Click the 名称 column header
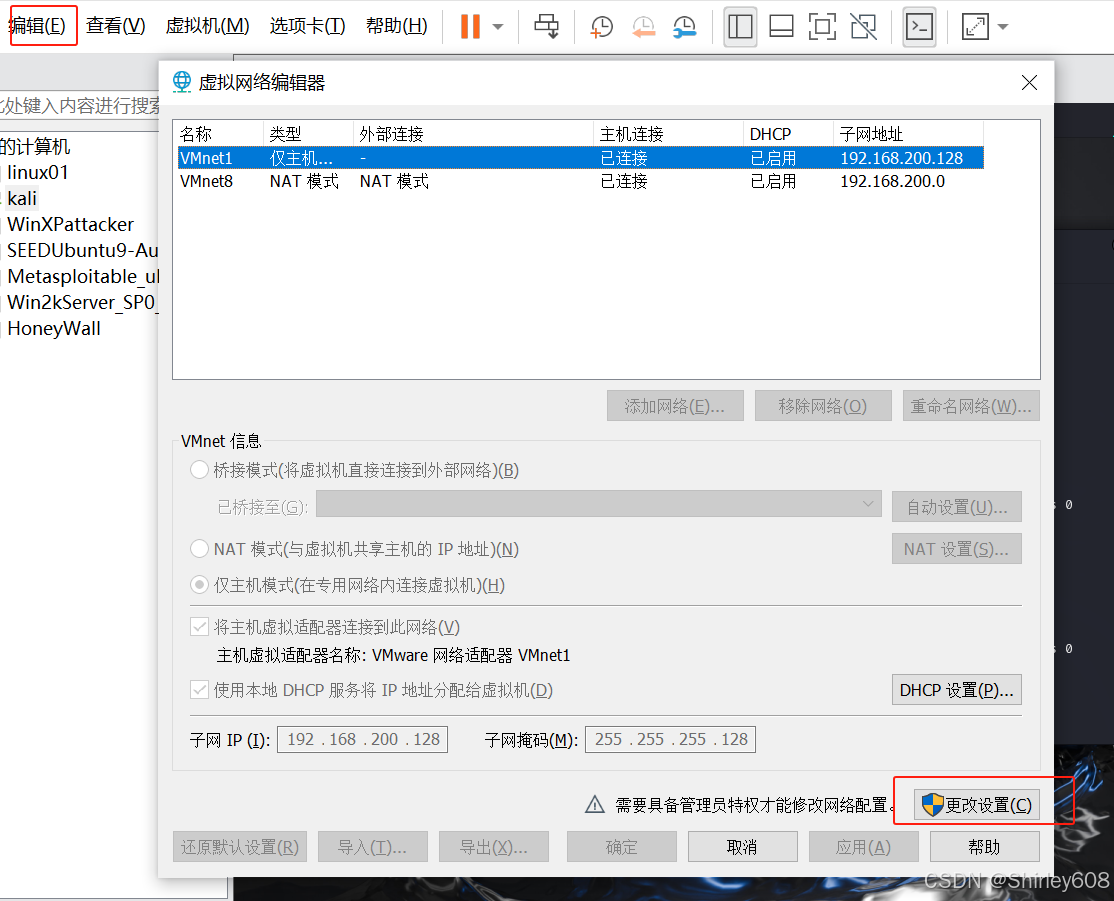This screenshot has width=1114, height=901. click(x=220, y=134)
